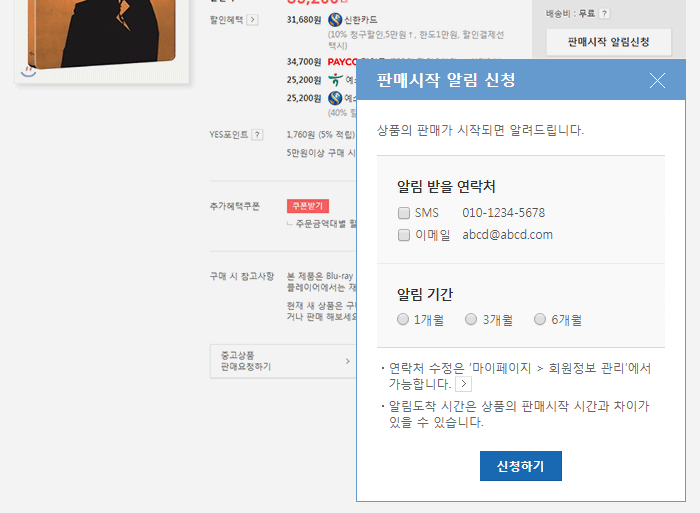Click the PAYCO logo
The image size is (700, 513).
[342, 62]
